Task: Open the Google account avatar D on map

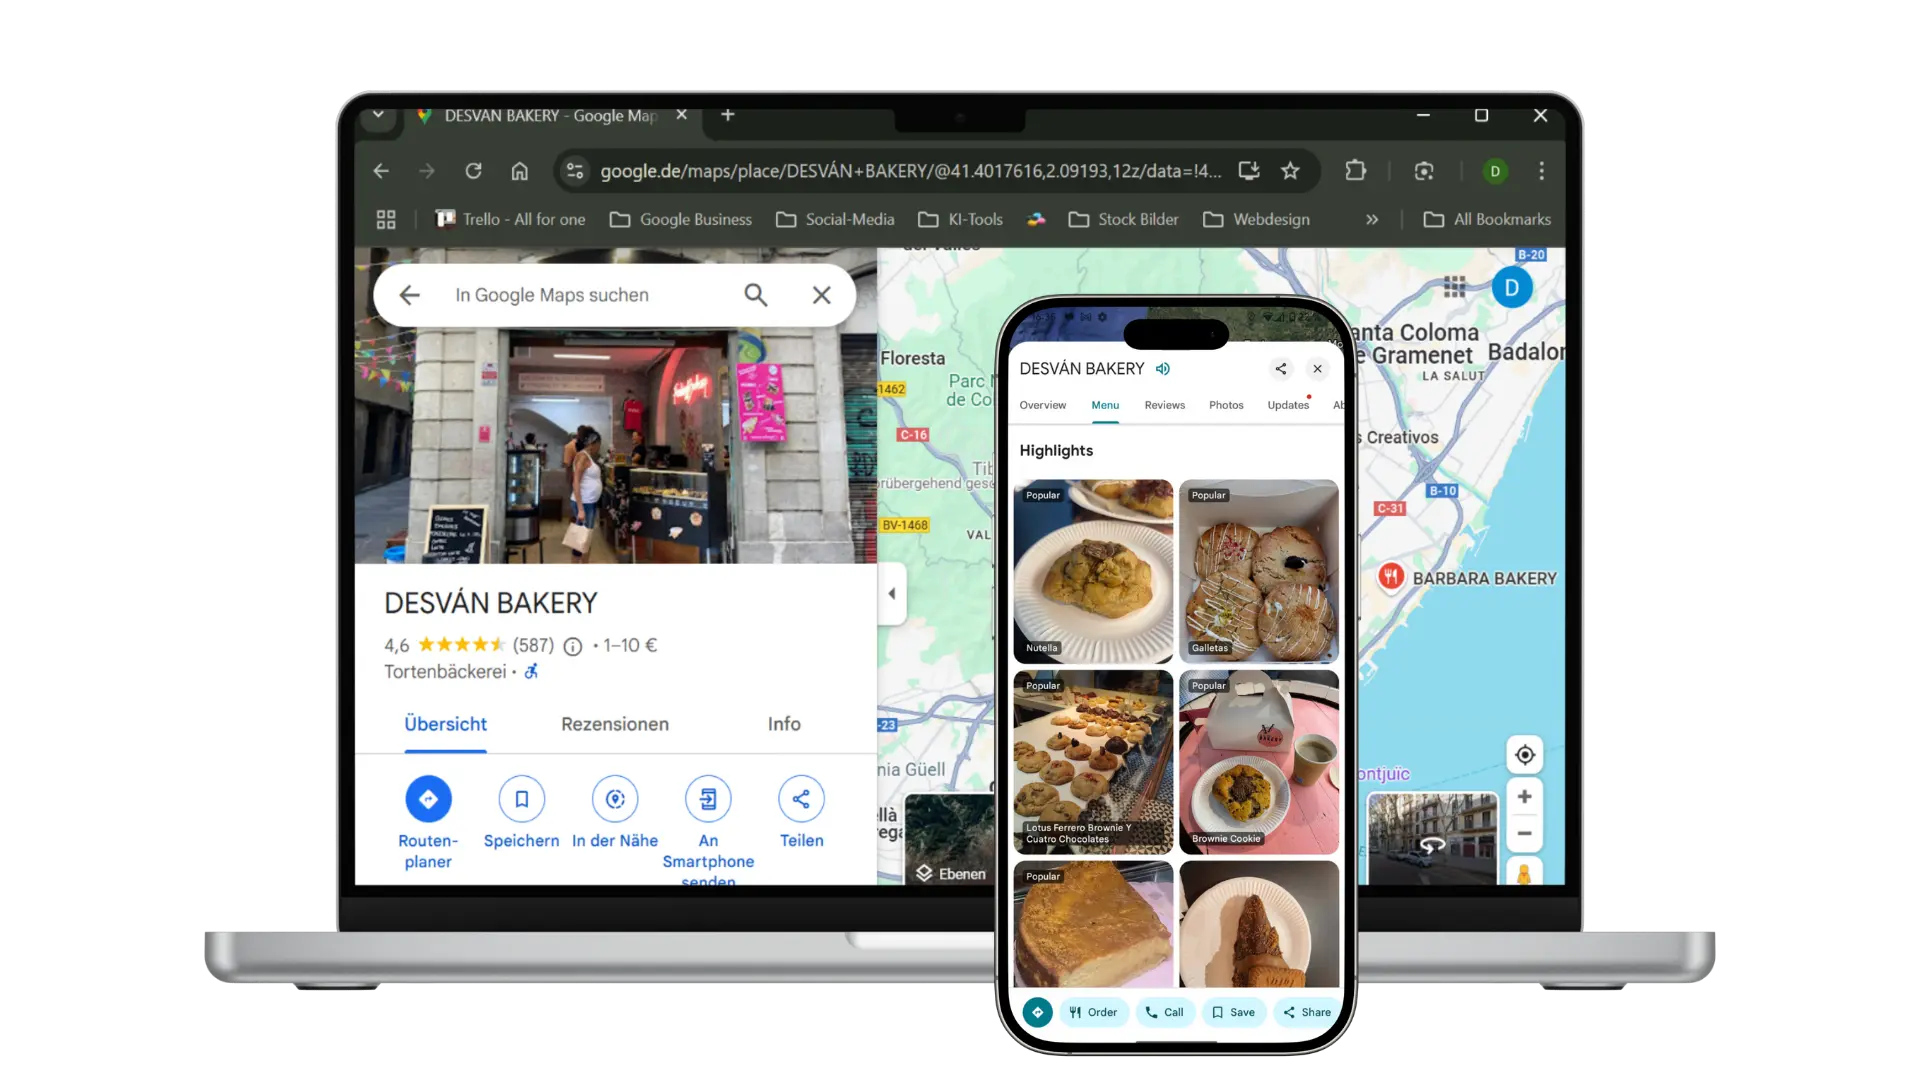Action: click(x=1512, y=288)
